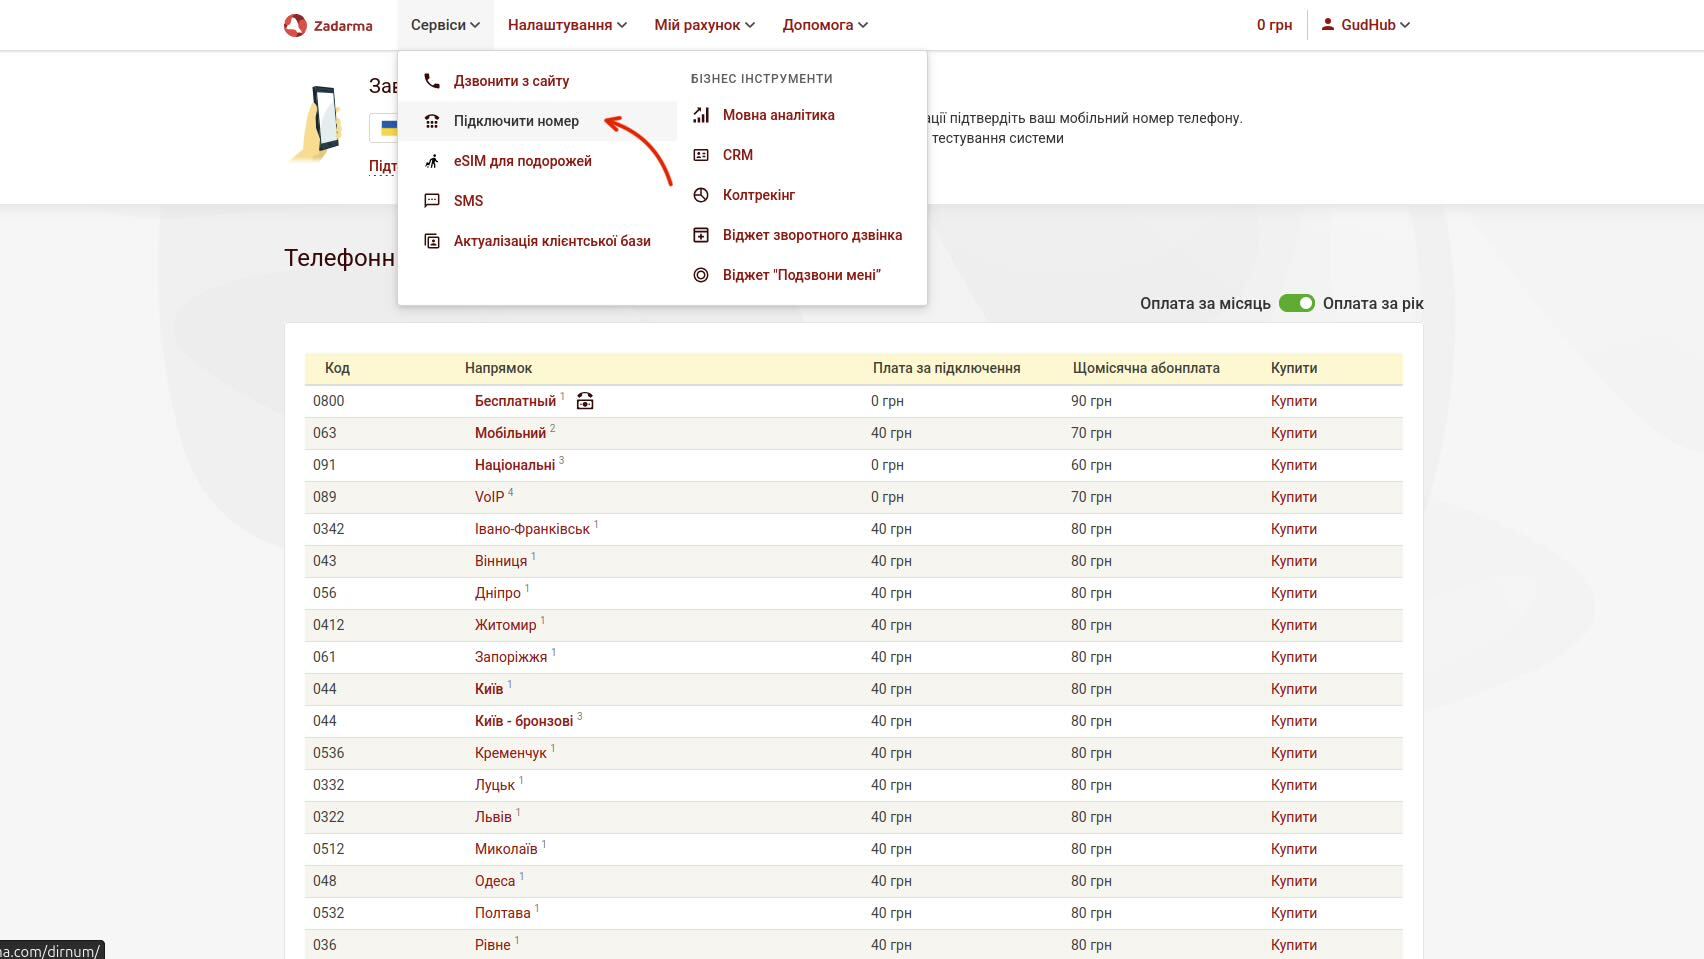Select Мовна аналітика business tool
The width and height of the screenshot is (1704, 959).
point(778,115)
